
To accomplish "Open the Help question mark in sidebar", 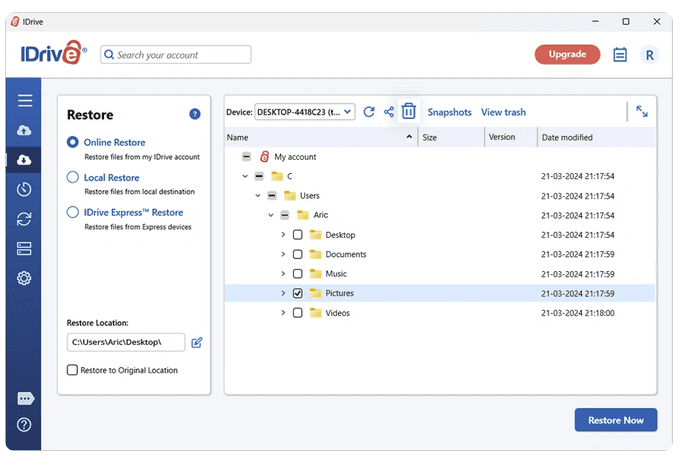I will point(24,425).
